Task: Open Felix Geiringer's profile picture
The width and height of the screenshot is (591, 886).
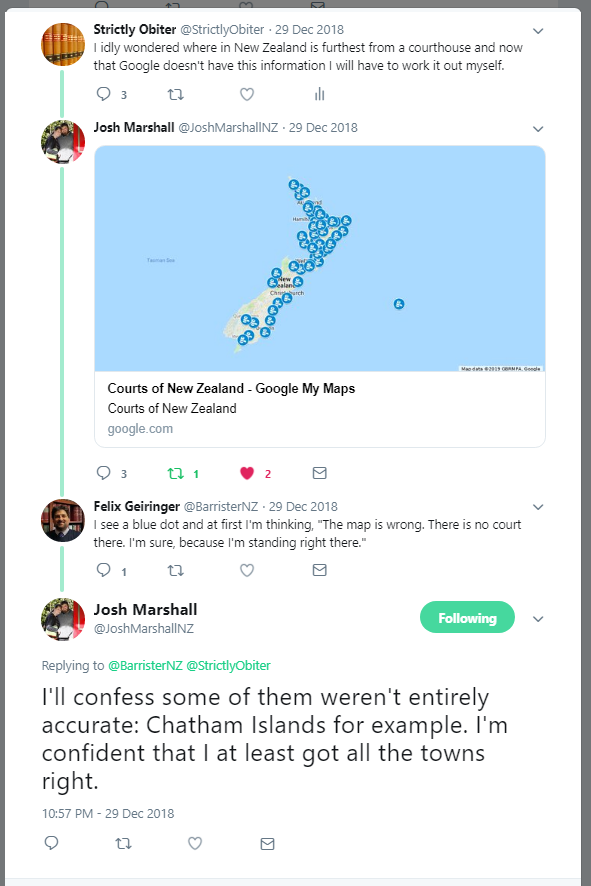Action: tap(62, 520)
